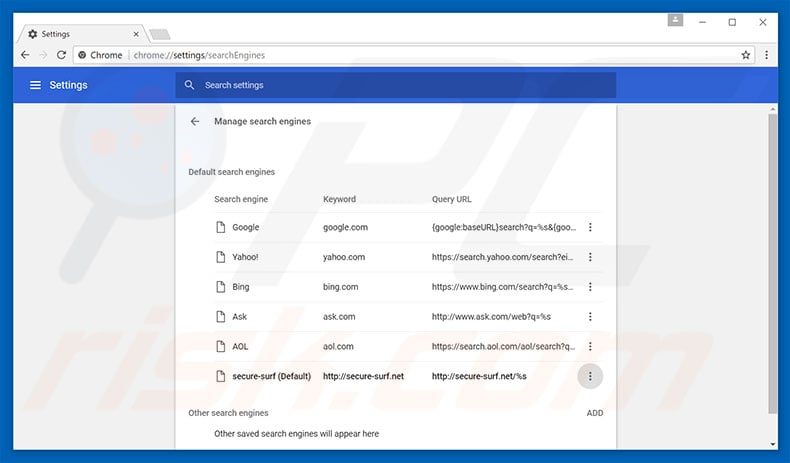
Task: Open more actions for secure-surf
Action: (x=590, y=376)
